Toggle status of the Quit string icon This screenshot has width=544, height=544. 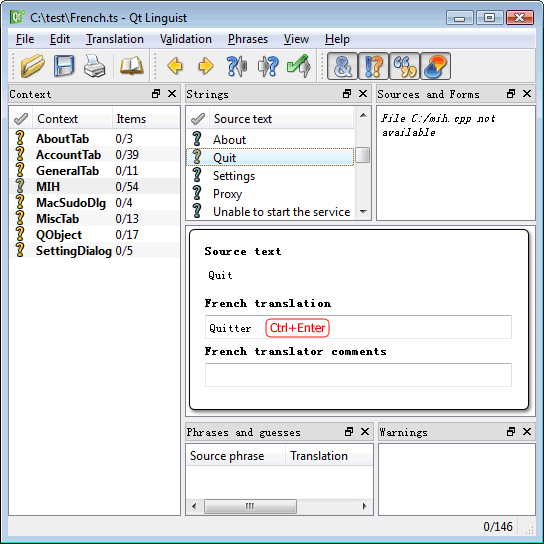tap(197, 157)
